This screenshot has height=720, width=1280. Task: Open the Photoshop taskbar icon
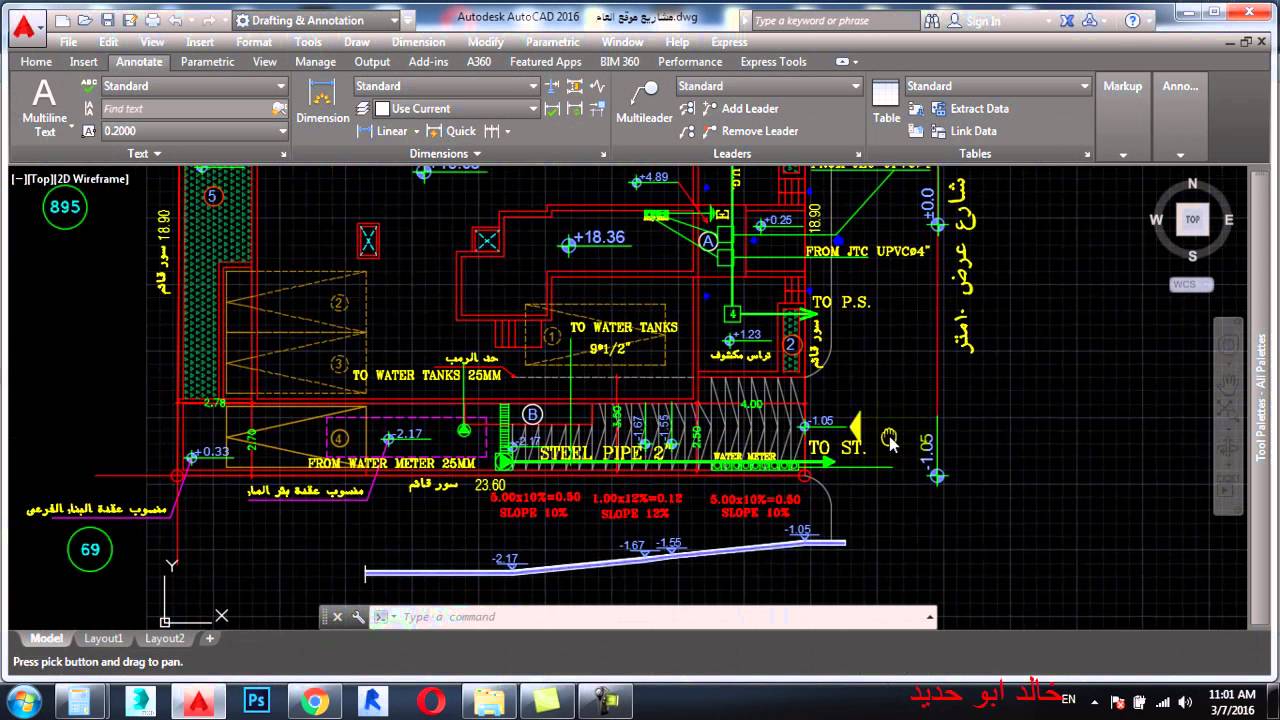pos(257,701)
